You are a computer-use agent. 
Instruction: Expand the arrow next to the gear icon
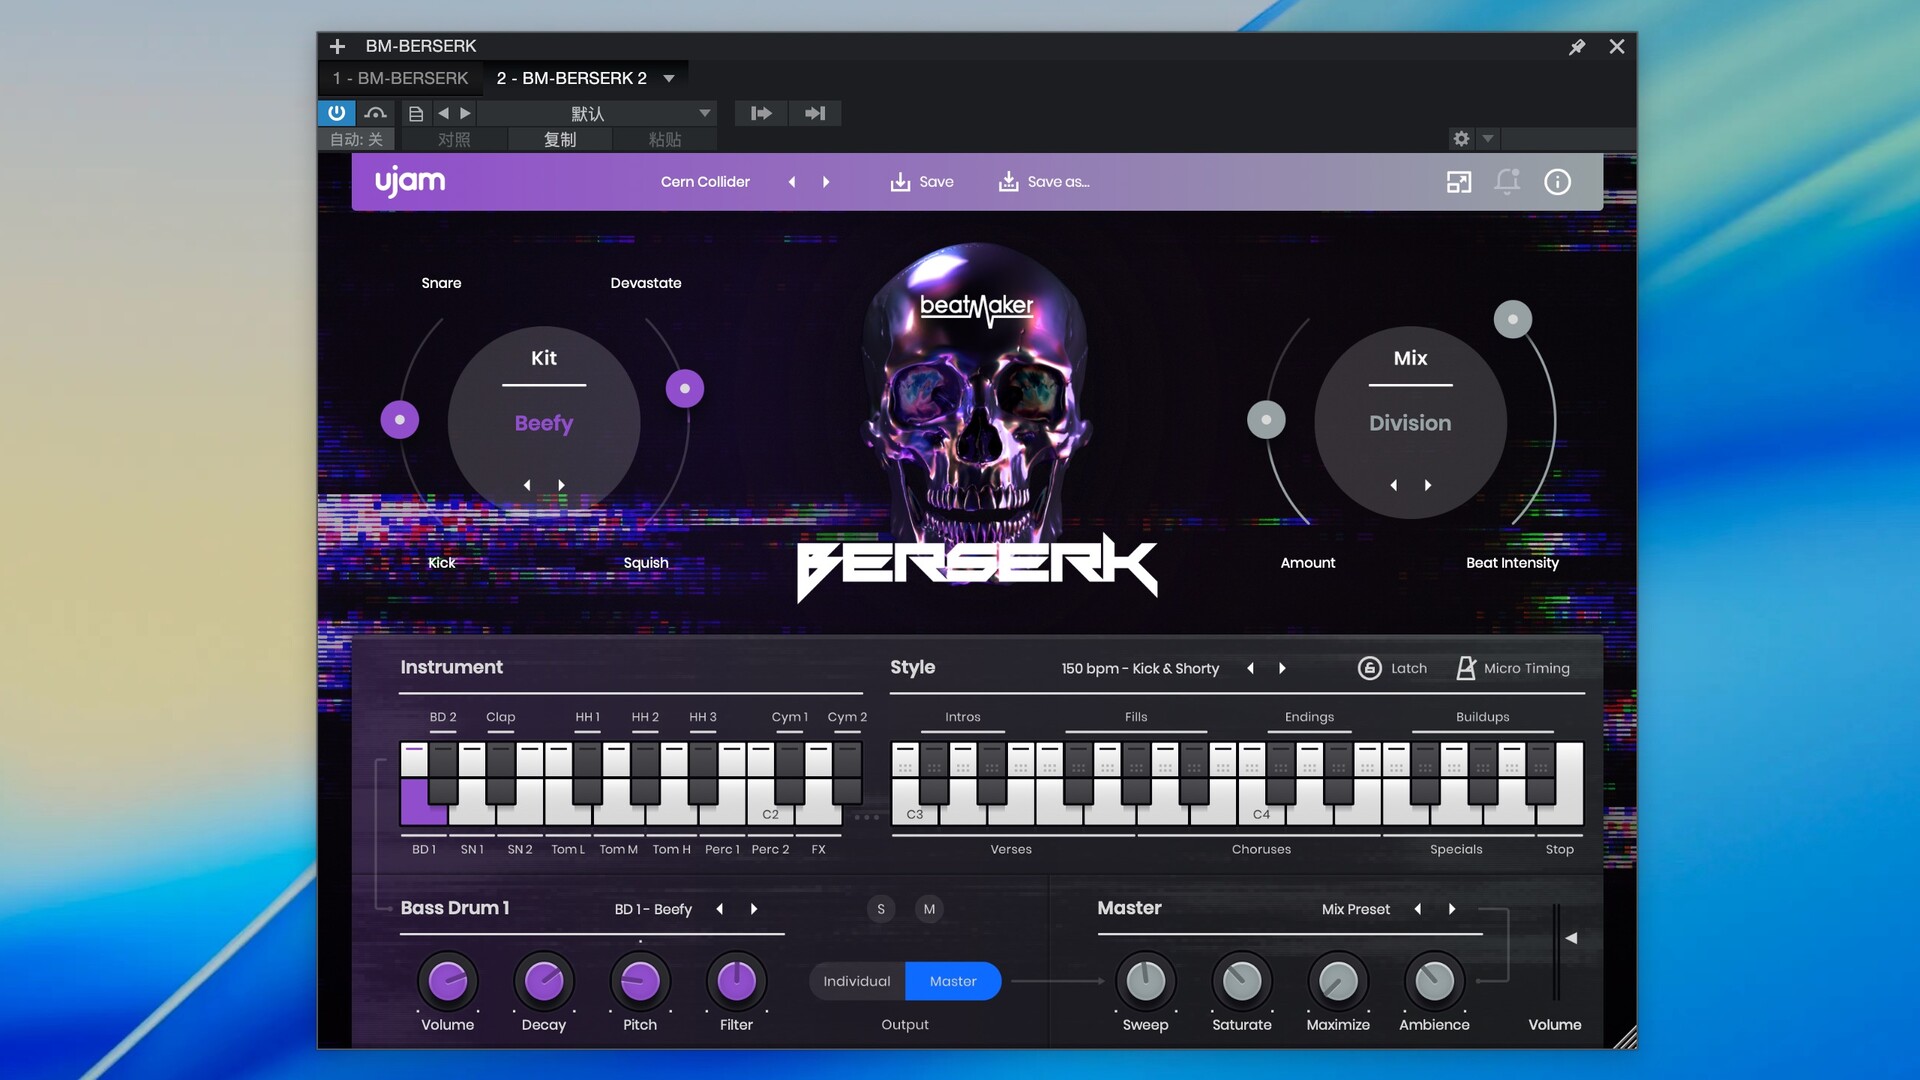click(x=1488, y=139)
